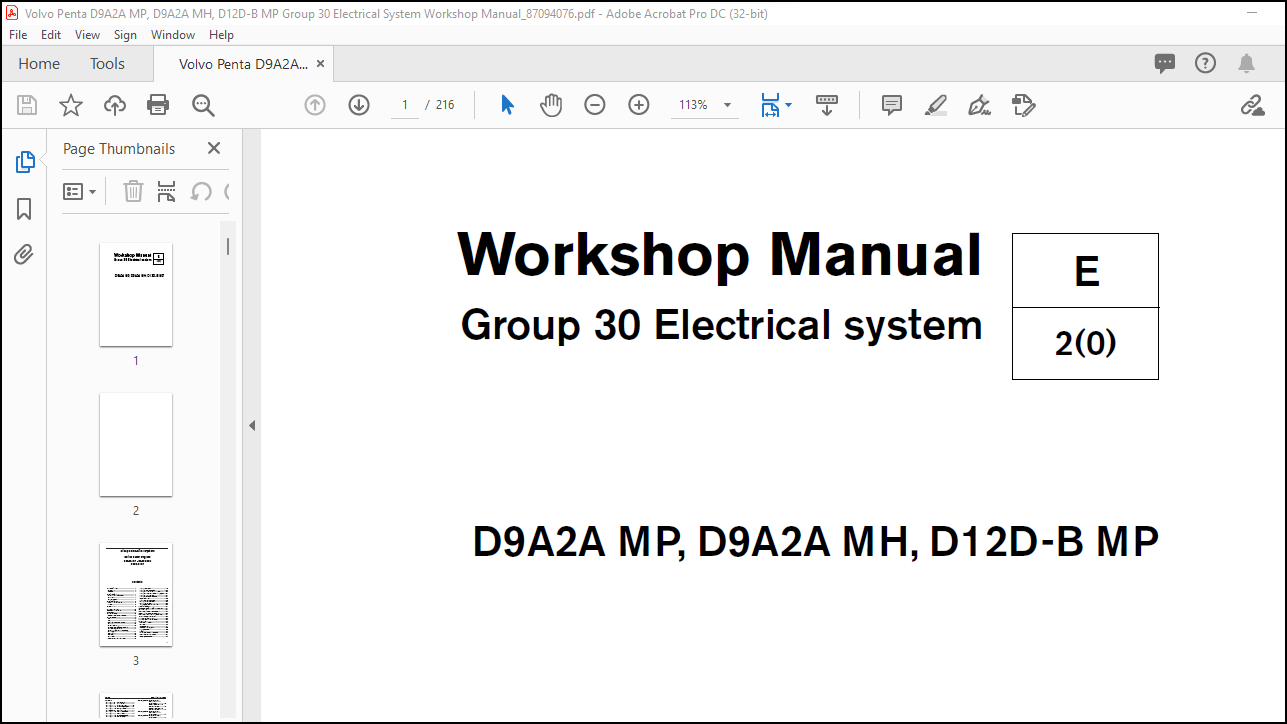Zoom out with the minus circle button
Viewport: 1287px width, 724px height.
595,105
